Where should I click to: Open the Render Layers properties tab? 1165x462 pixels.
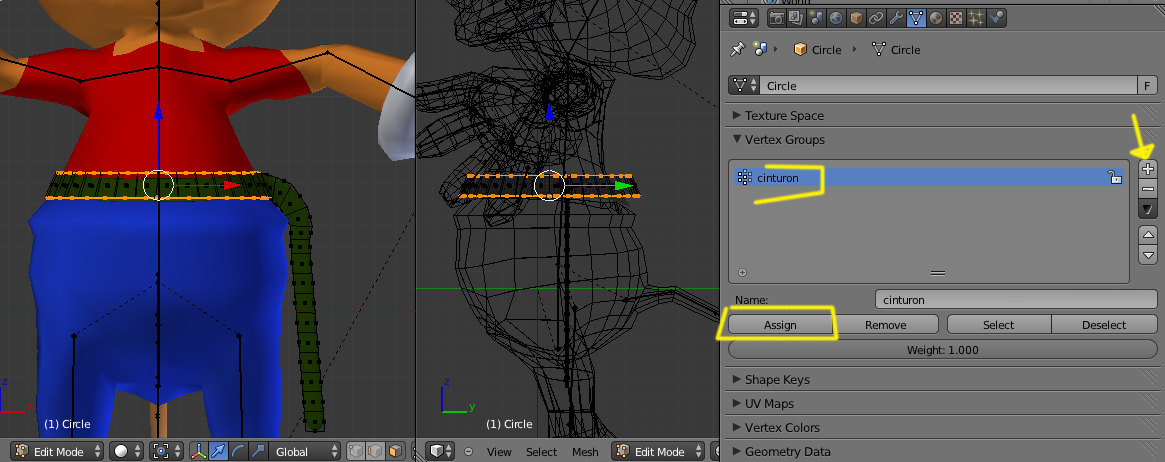coord(796,19)
